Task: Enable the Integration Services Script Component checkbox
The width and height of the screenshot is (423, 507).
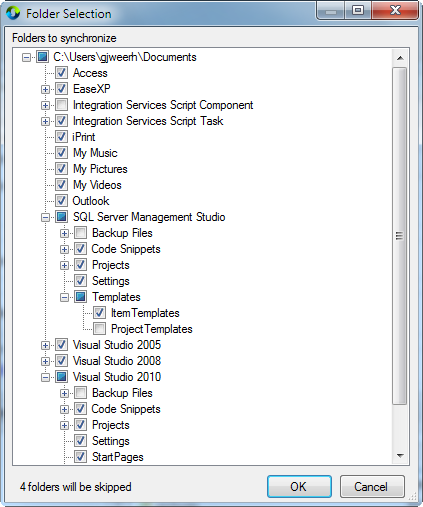Action: coord(61,105)
